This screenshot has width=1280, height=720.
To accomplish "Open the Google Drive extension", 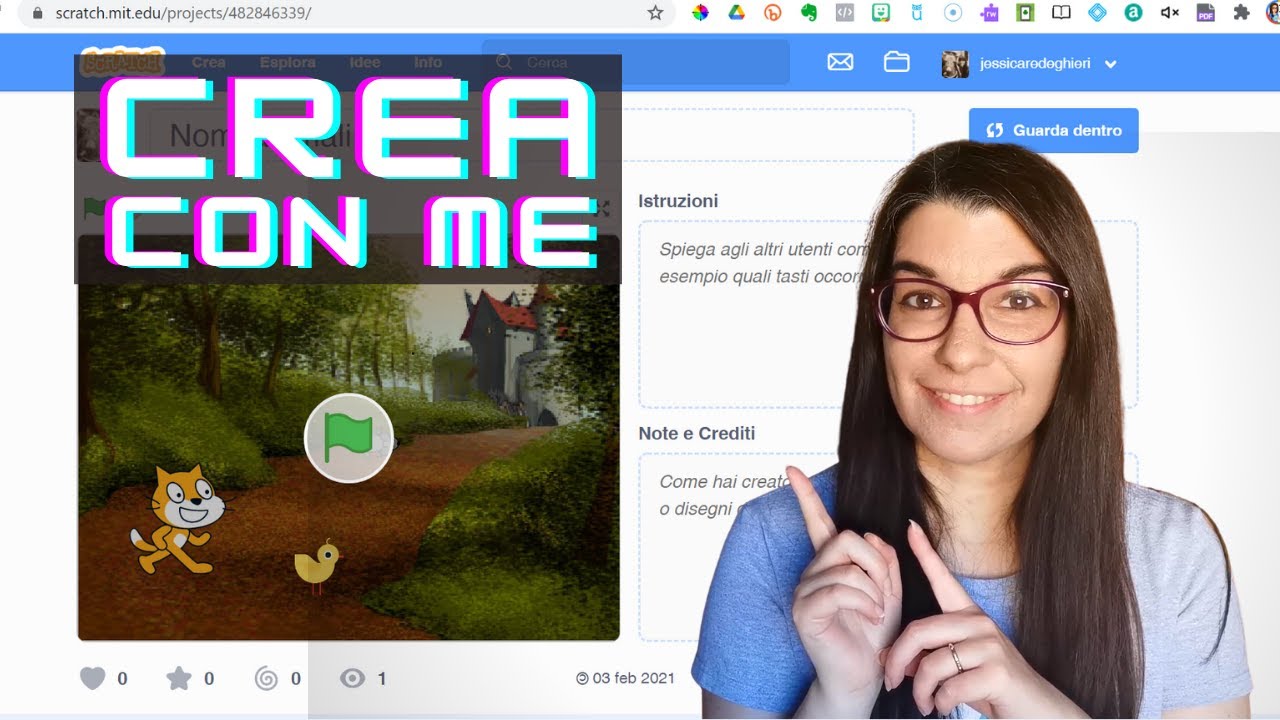I will click(x=736, y=13).
